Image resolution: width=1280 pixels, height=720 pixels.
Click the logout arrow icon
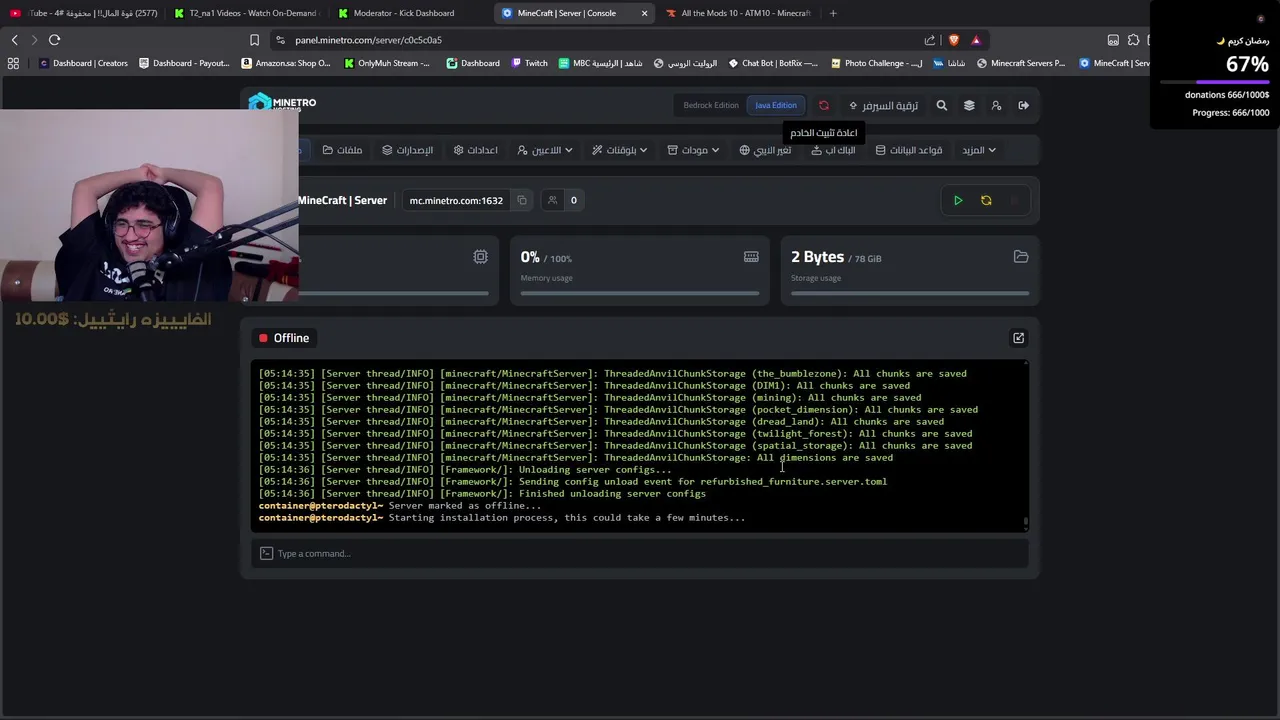(1024, 105)
